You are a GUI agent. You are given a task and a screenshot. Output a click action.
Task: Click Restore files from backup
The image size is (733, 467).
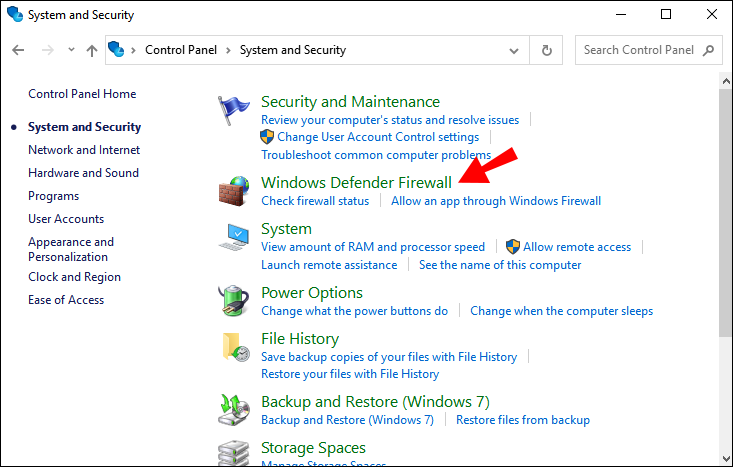pyautogui.click(x=523, y=420)
